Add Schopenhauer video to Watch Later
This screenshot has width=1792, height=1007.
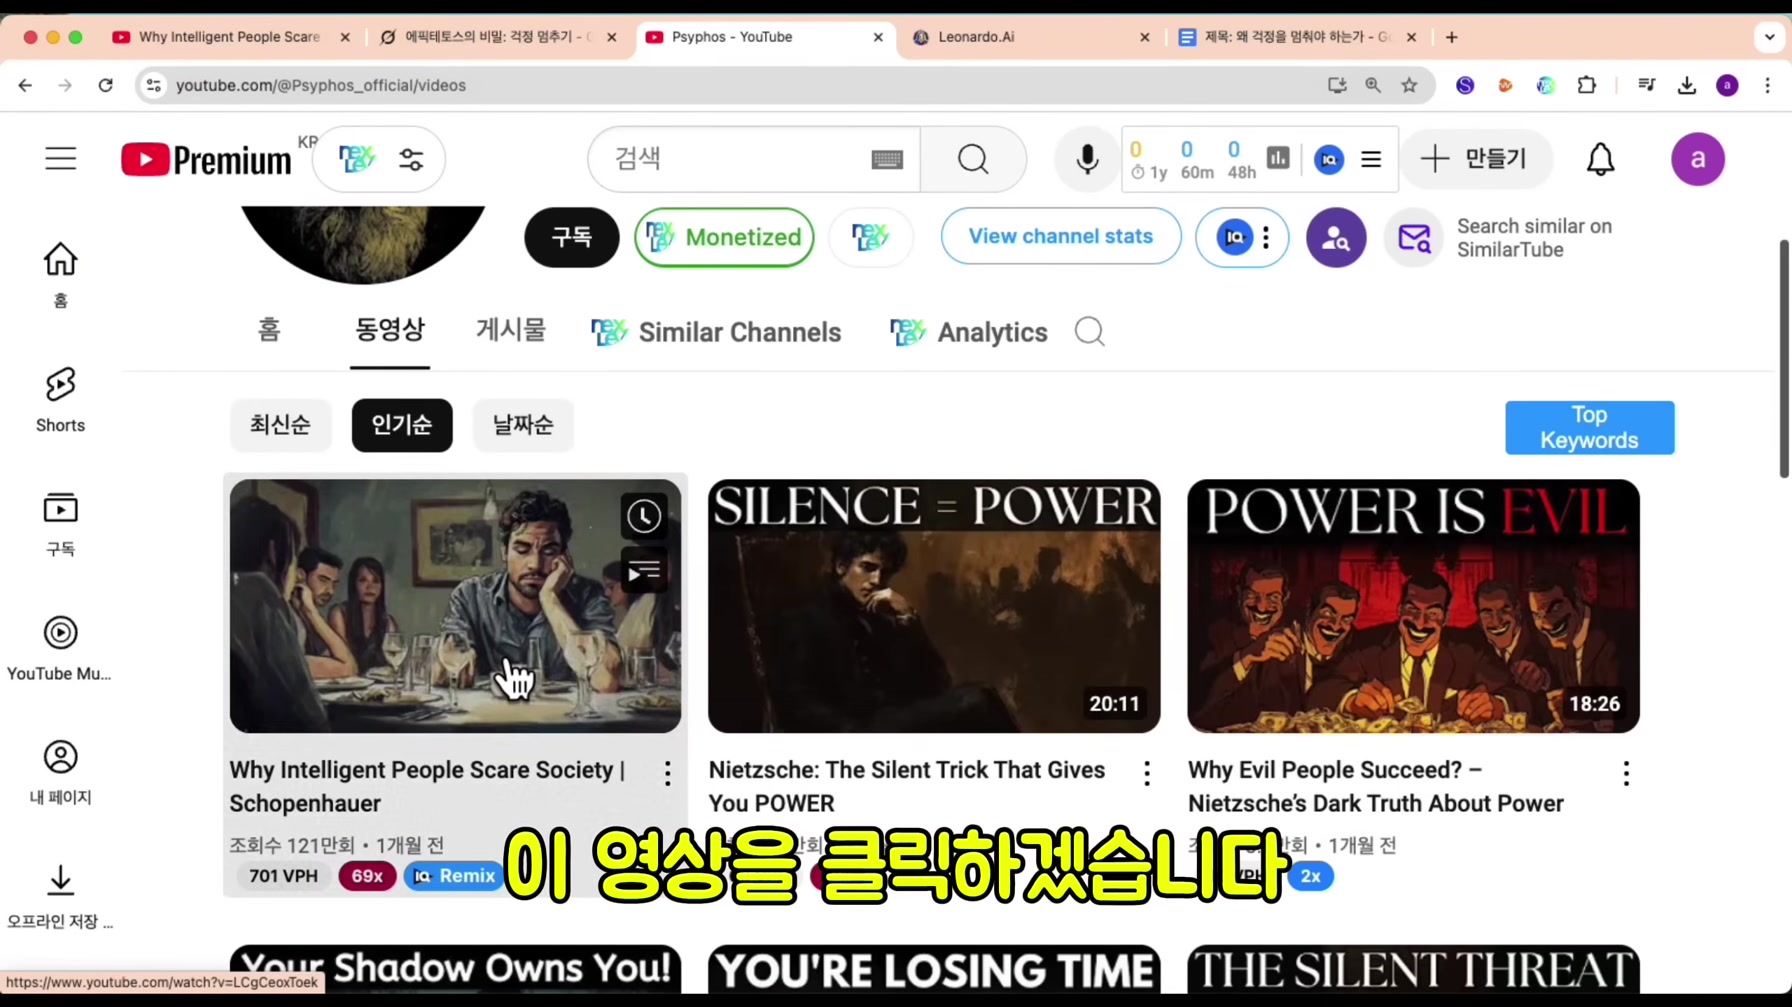(x=644, y=516)
